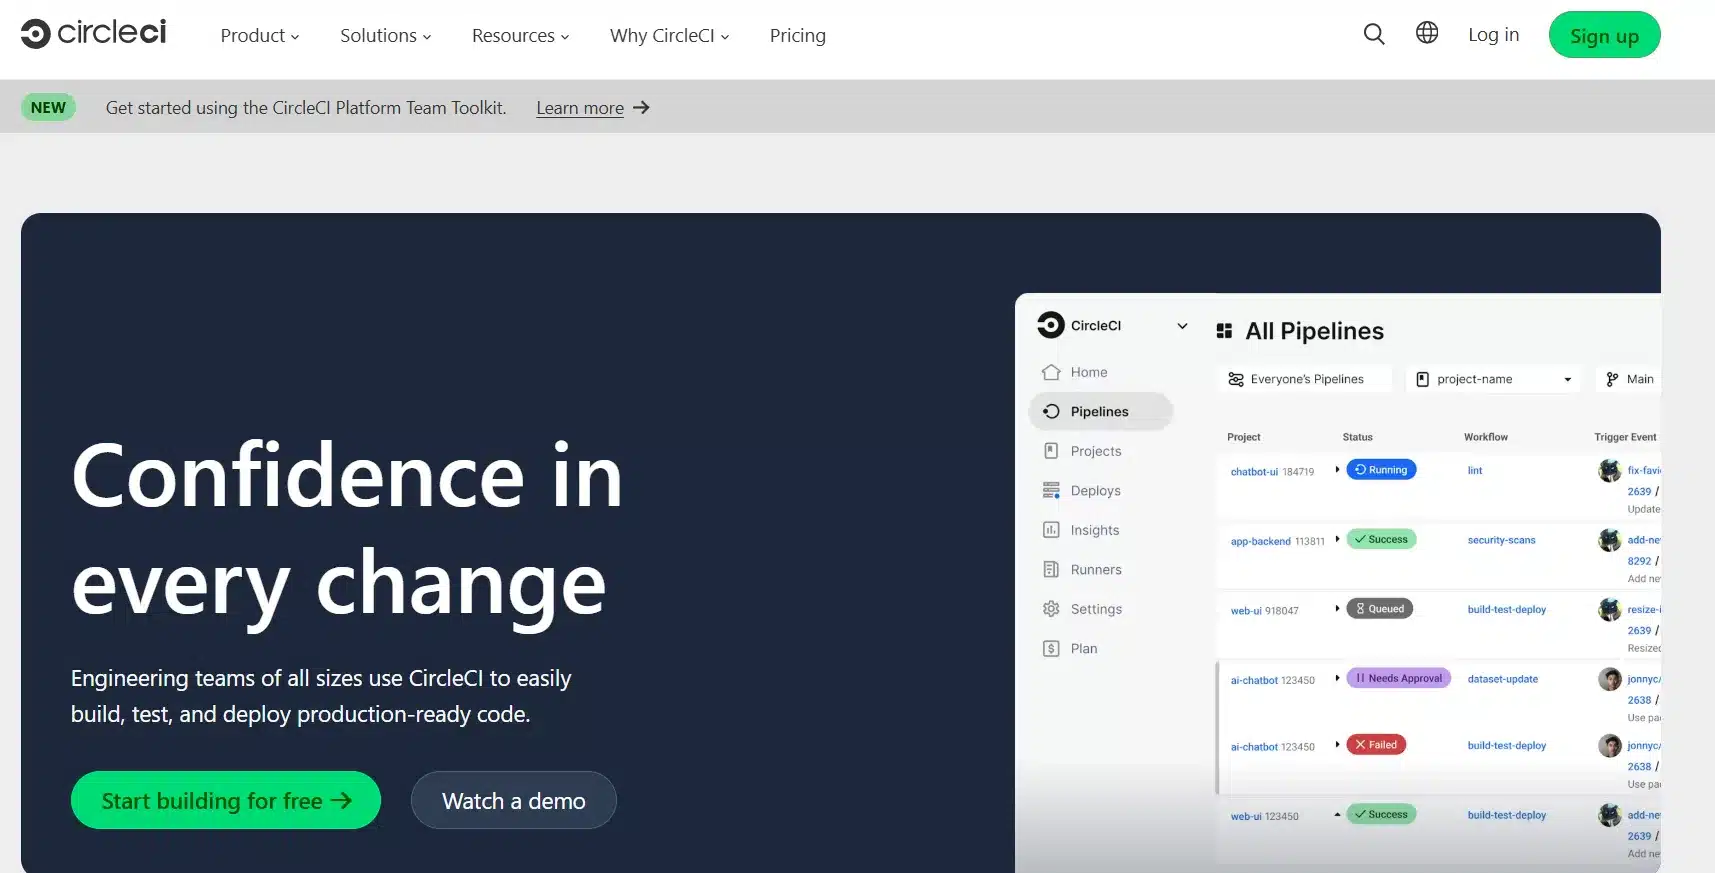Image resolution: width=1715 pixels, height=873 pixels.
Task: Expand the app-backend 113811 row arrow
Action: click(1337, 539)
